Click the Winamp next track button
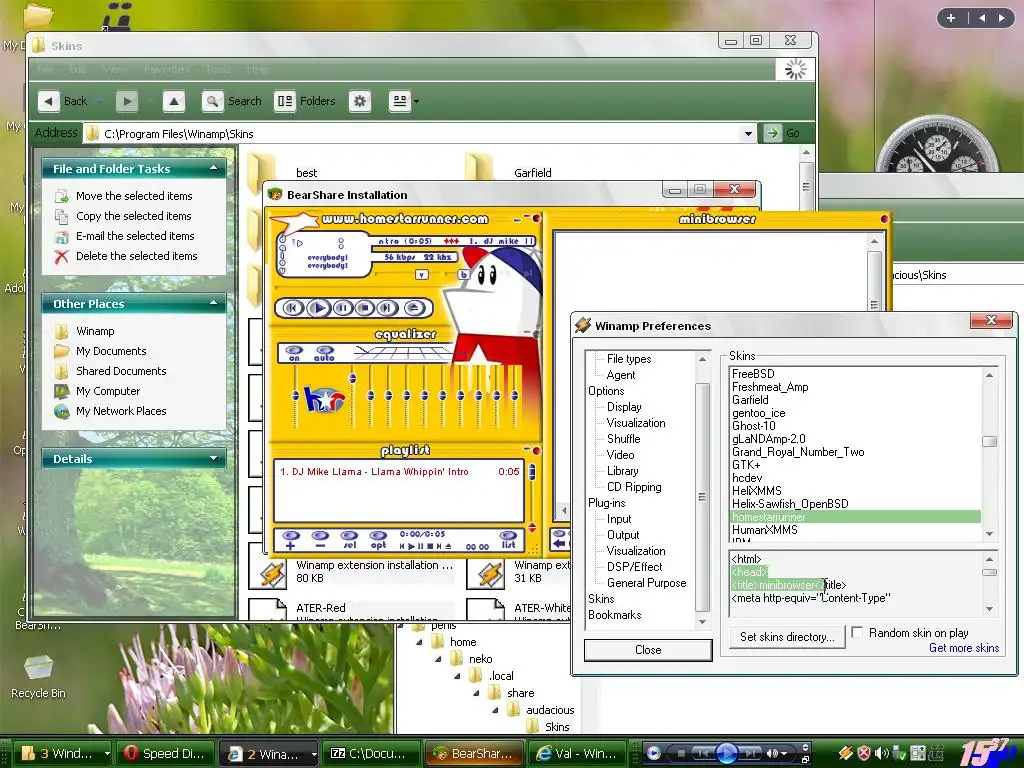The height and width of the screenshot is (768, 1024). pyautogui.click(x=387, y=308)
